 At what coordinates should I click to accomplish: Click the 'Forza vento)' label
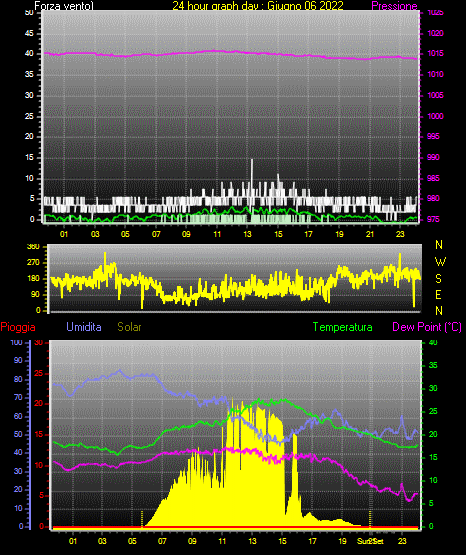point(64,6)
